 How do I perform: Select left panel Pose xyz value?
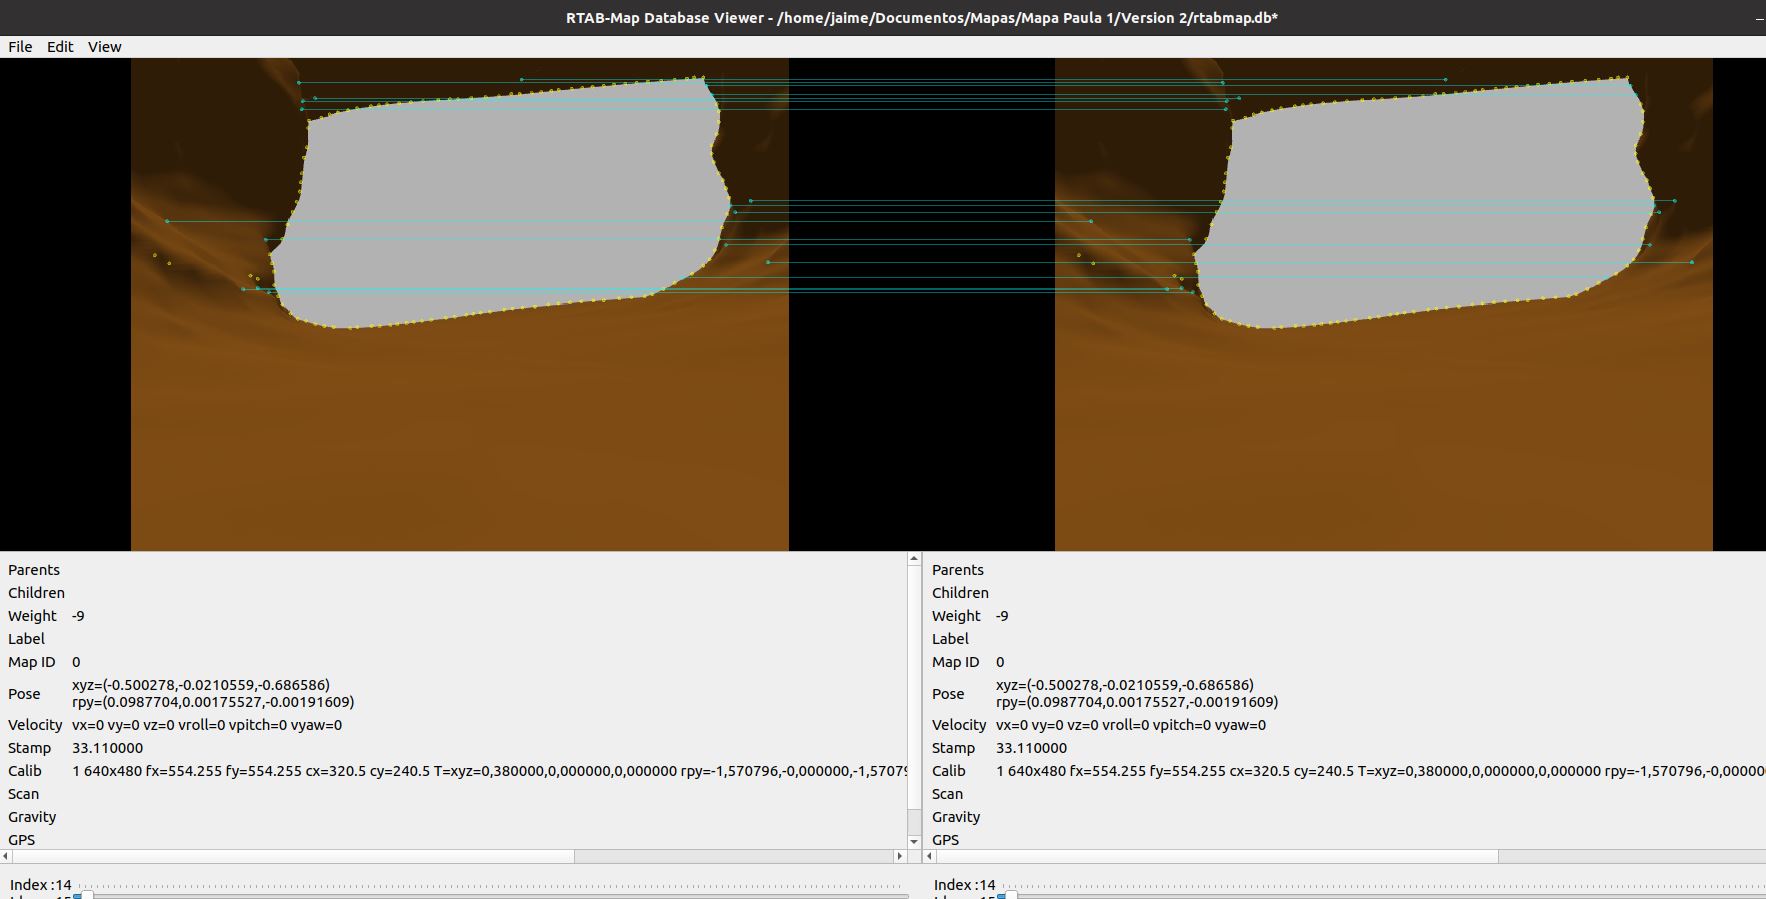click(201, 685)
